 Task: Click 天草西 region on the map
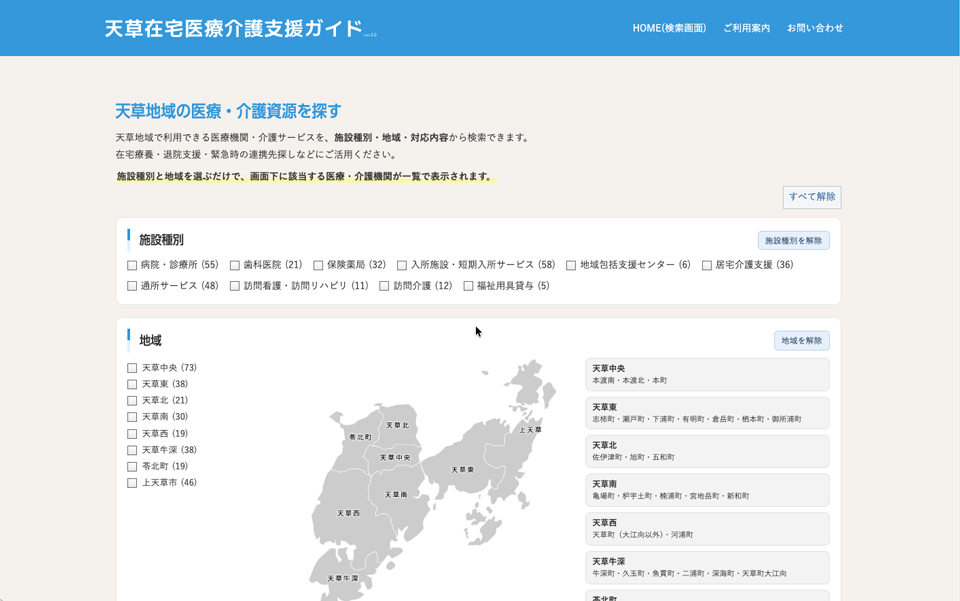tap(348, 513)
